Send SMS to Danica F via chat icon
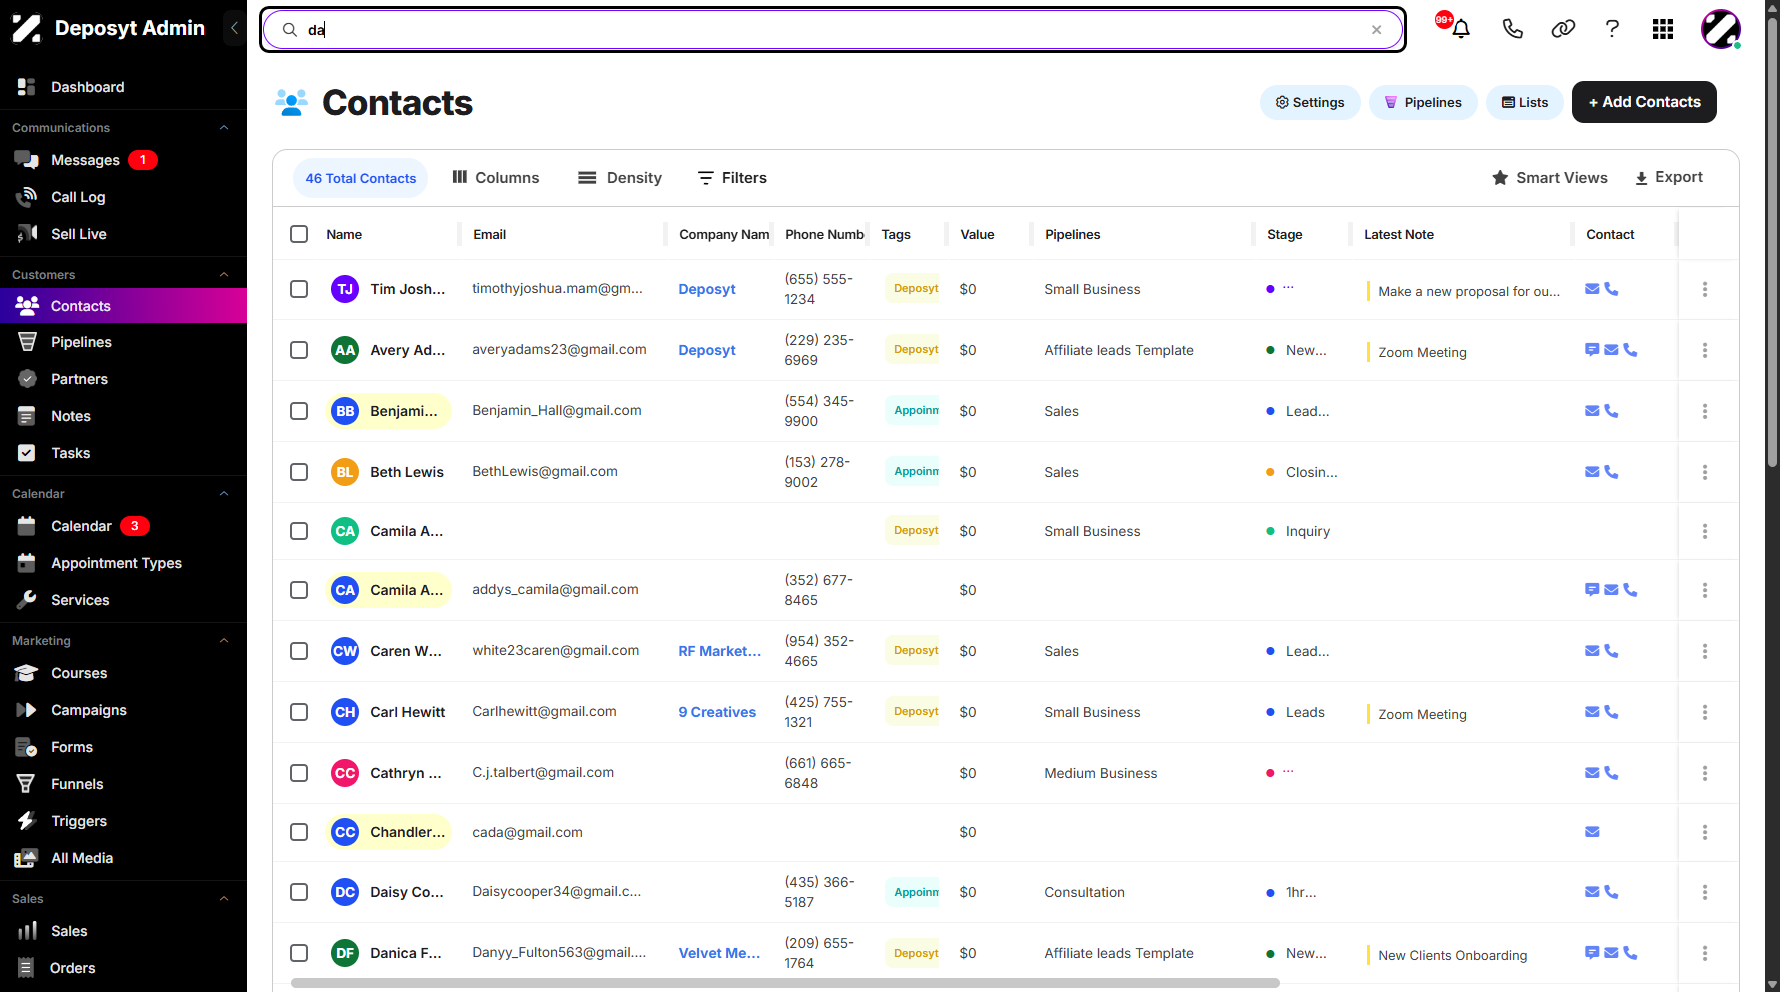The image size is (1780, 992). 1592,953
